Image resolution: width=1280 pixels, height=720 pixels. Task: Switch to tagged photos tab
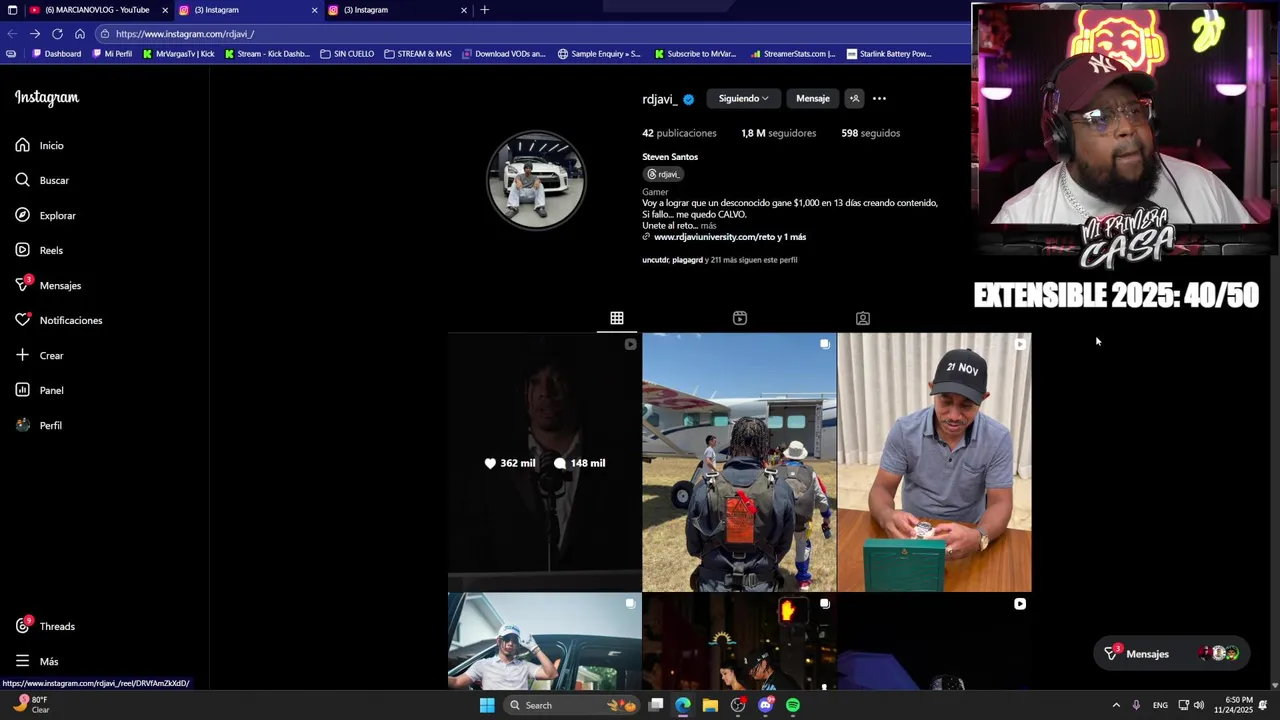863,318
